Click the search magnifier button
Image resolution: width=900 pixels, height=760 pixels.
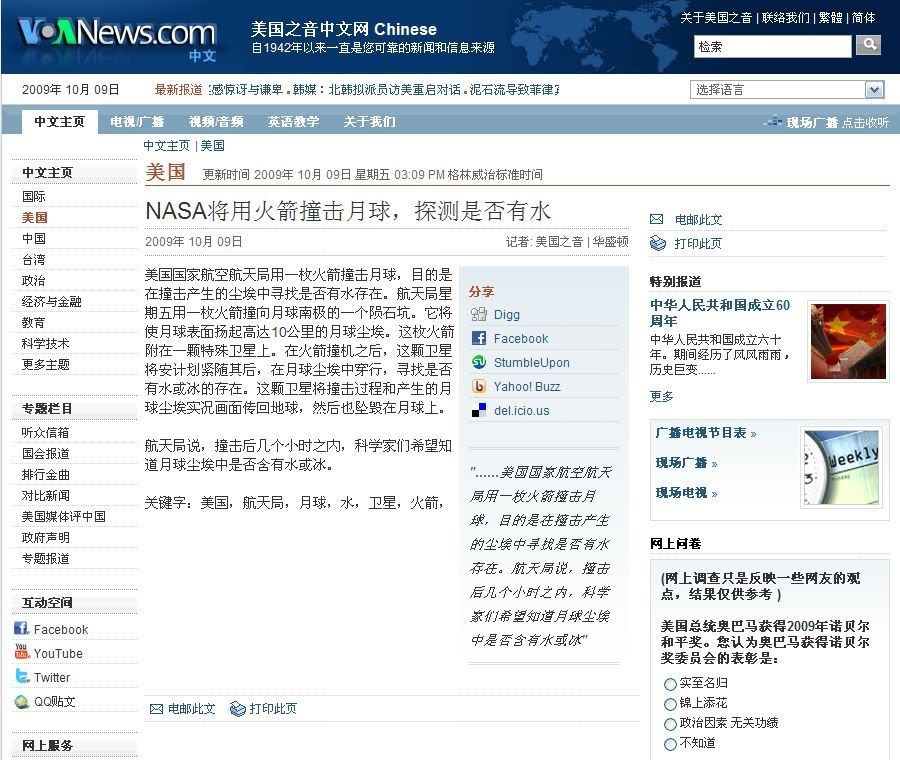pyautogui.click(x=869, y=45)
